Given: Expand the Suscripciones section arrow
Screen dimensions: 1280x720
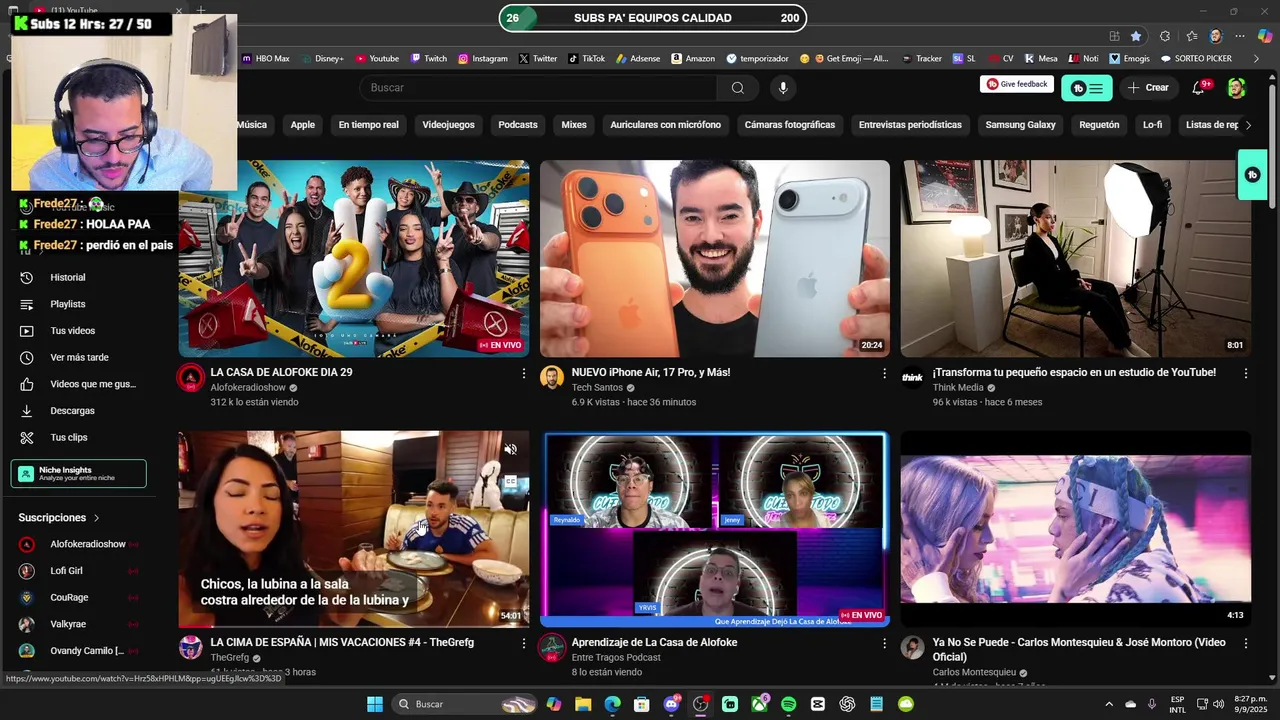Looking at the screenshot, I should point(97,518).
